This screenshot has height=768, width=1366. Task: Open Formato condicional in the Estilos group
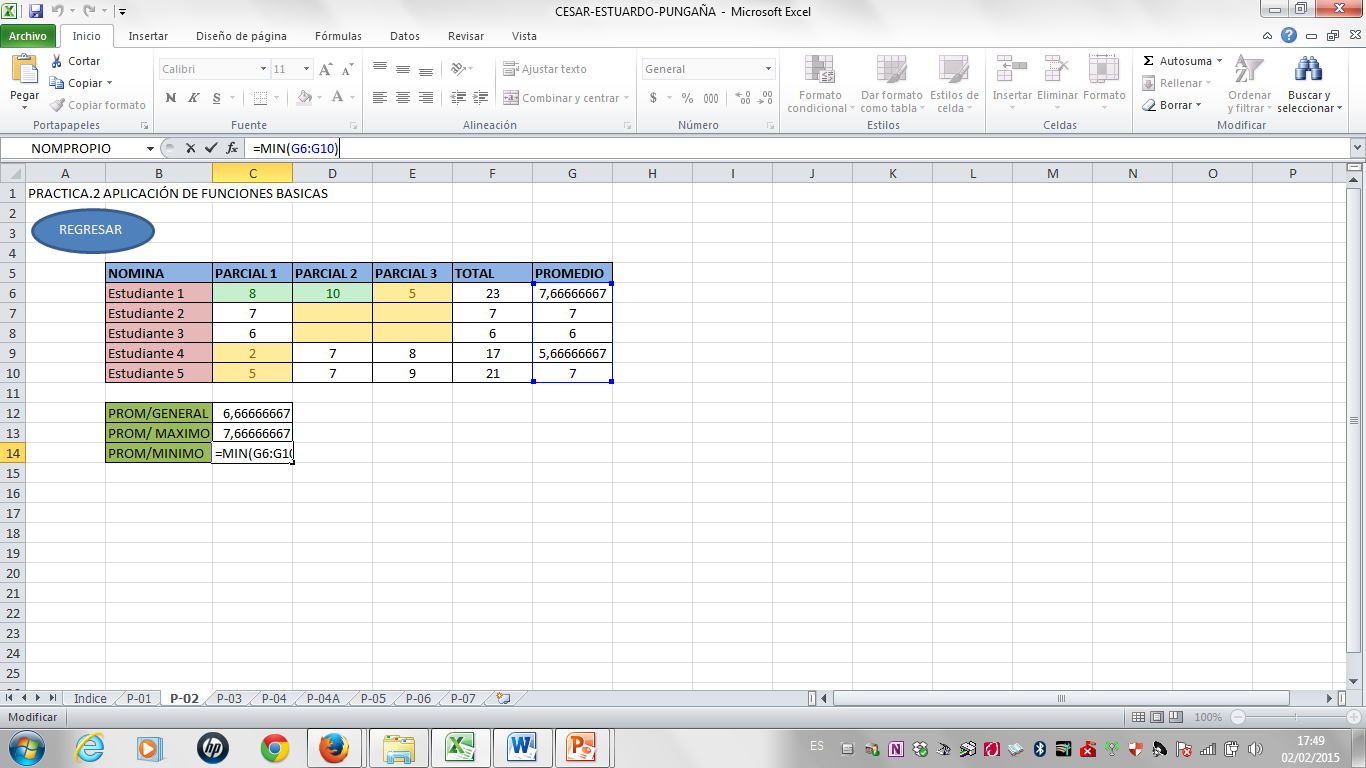point(820,85)
